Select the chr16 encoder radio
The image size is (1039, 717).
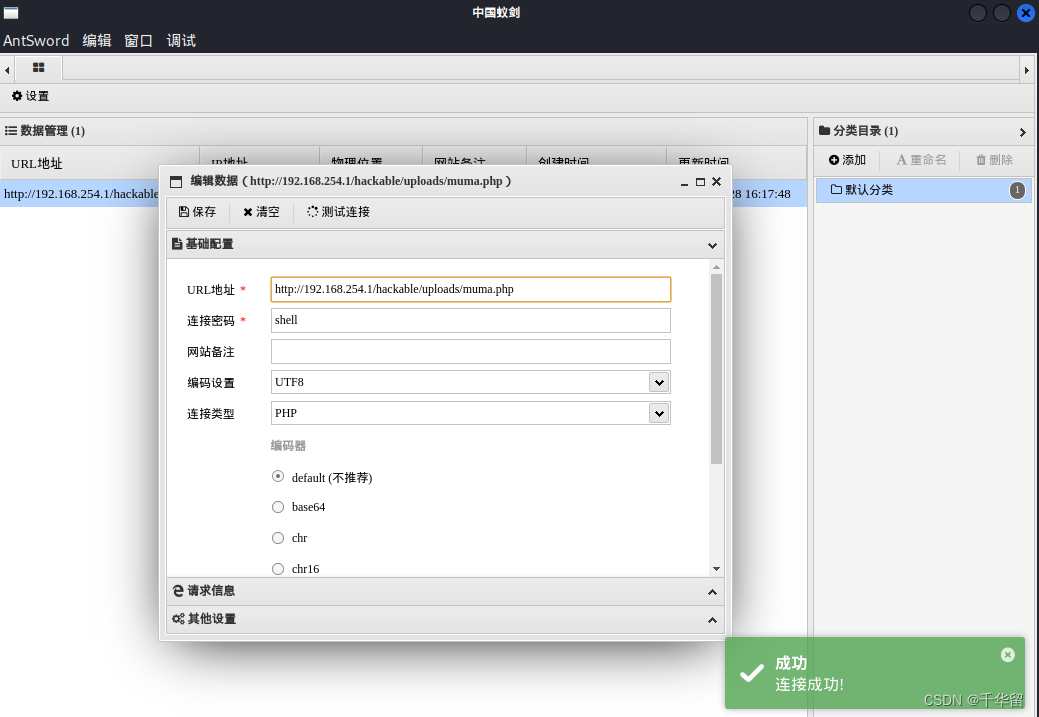point(278,569)
